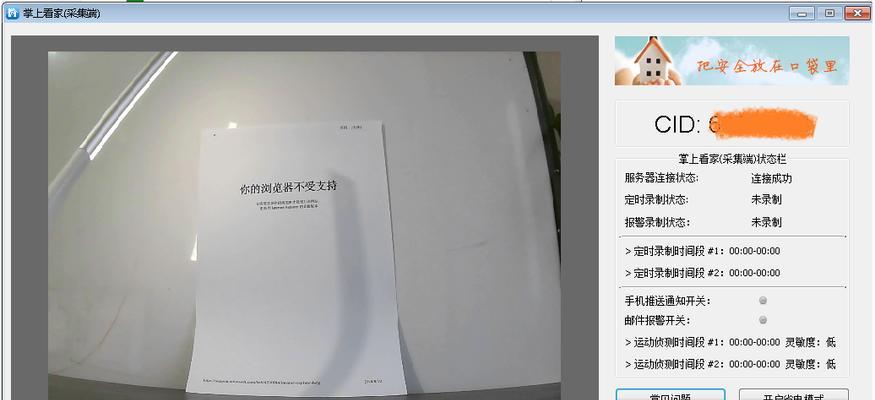The image size is (875, 400).
Task: Click 定时录制状态 value 未录制
Action: [766, 200]
